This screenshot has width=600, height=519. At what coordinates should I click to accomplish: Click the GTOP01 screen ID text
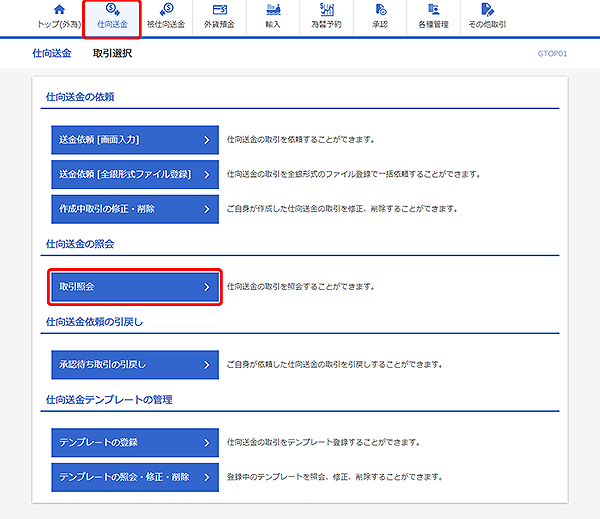pos(552,54)
